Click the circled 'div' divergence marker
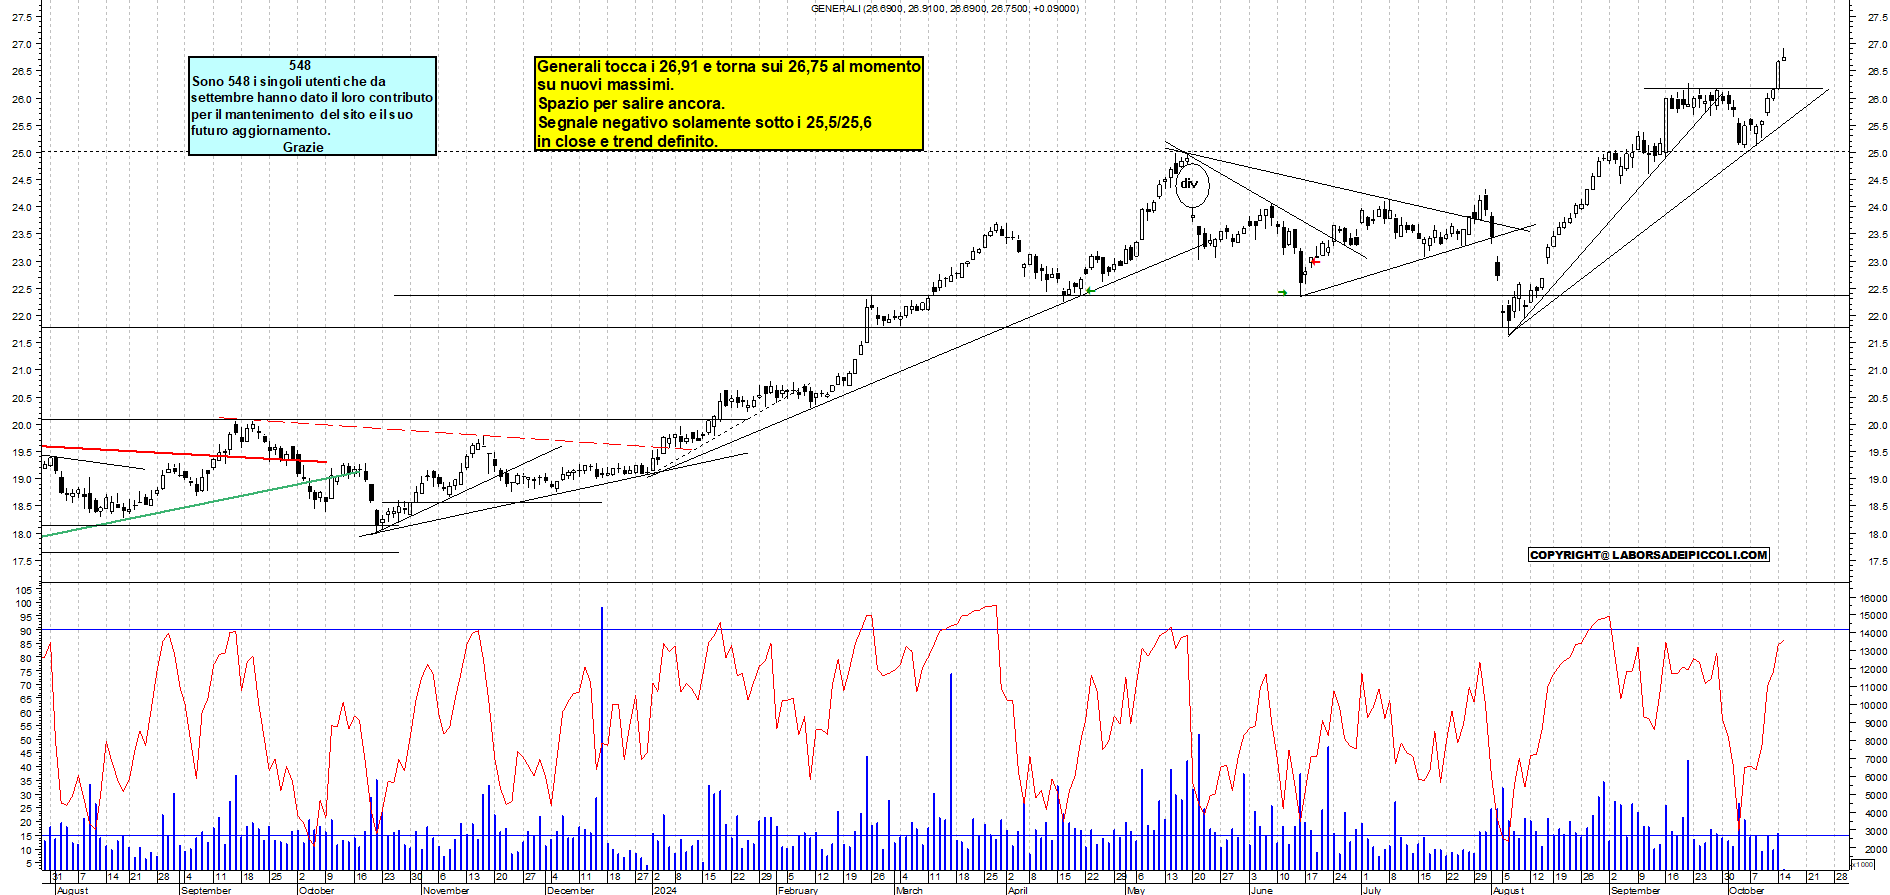This screenshot has width=1890, height=895. click(x=1191, y=185)
